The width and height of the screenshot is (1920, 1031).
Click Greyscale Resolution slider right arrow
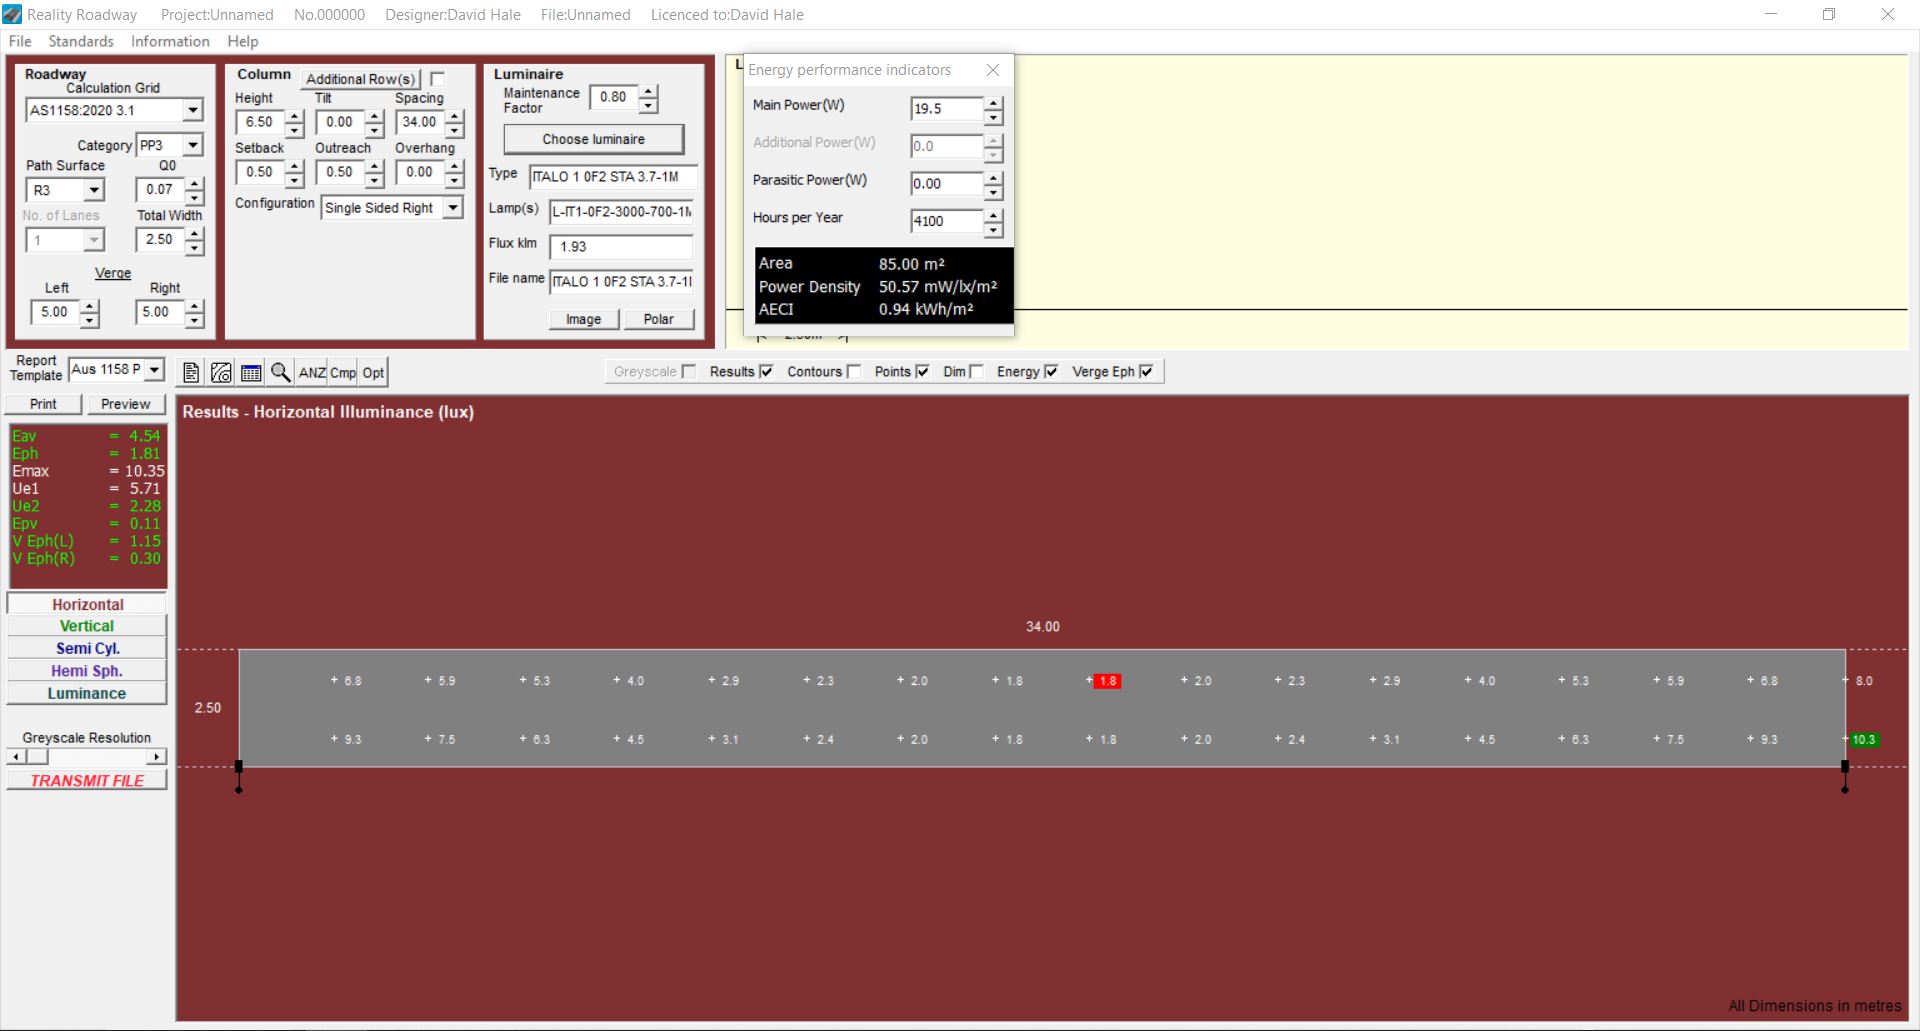tap(157, 757)
